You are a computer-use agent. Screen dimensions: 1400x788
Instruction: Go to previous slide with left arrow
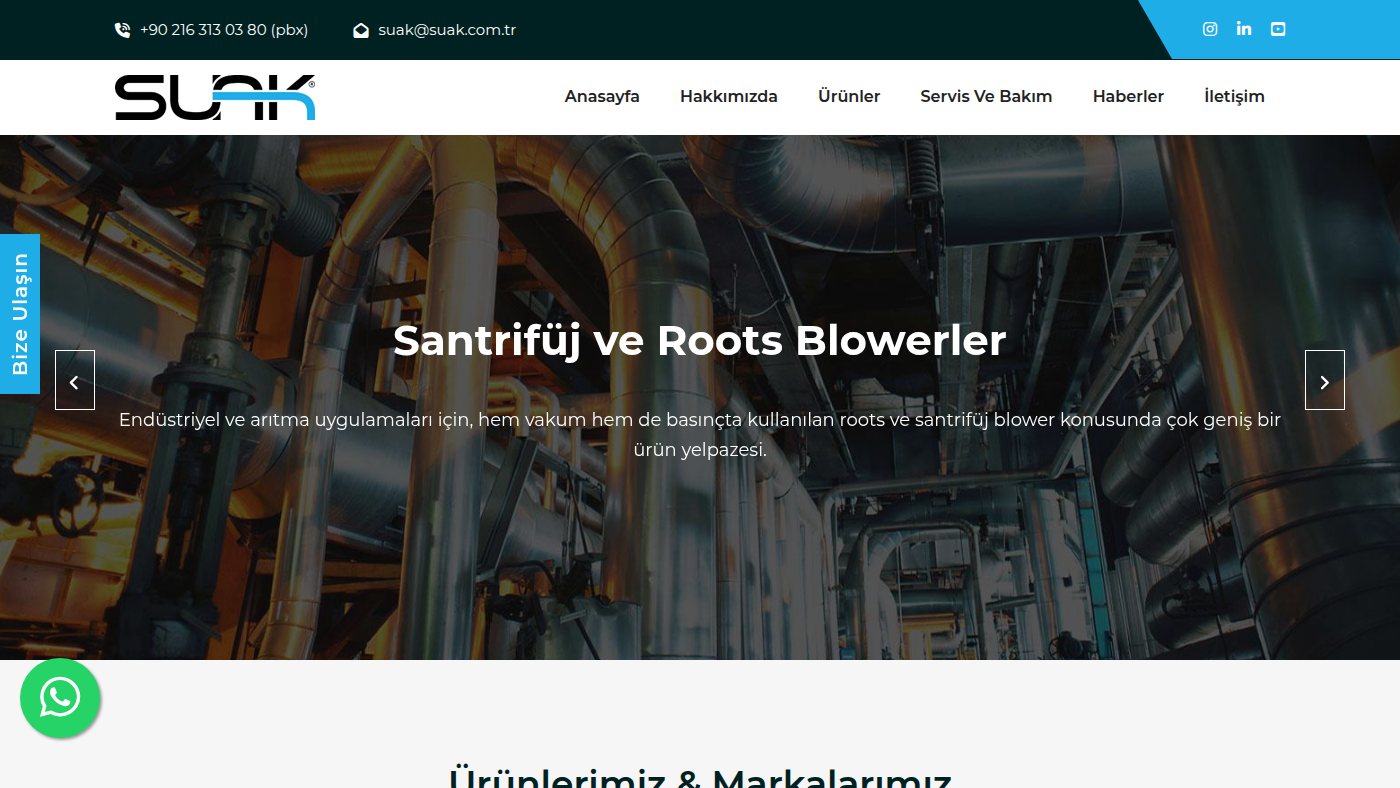pos(75,380)
